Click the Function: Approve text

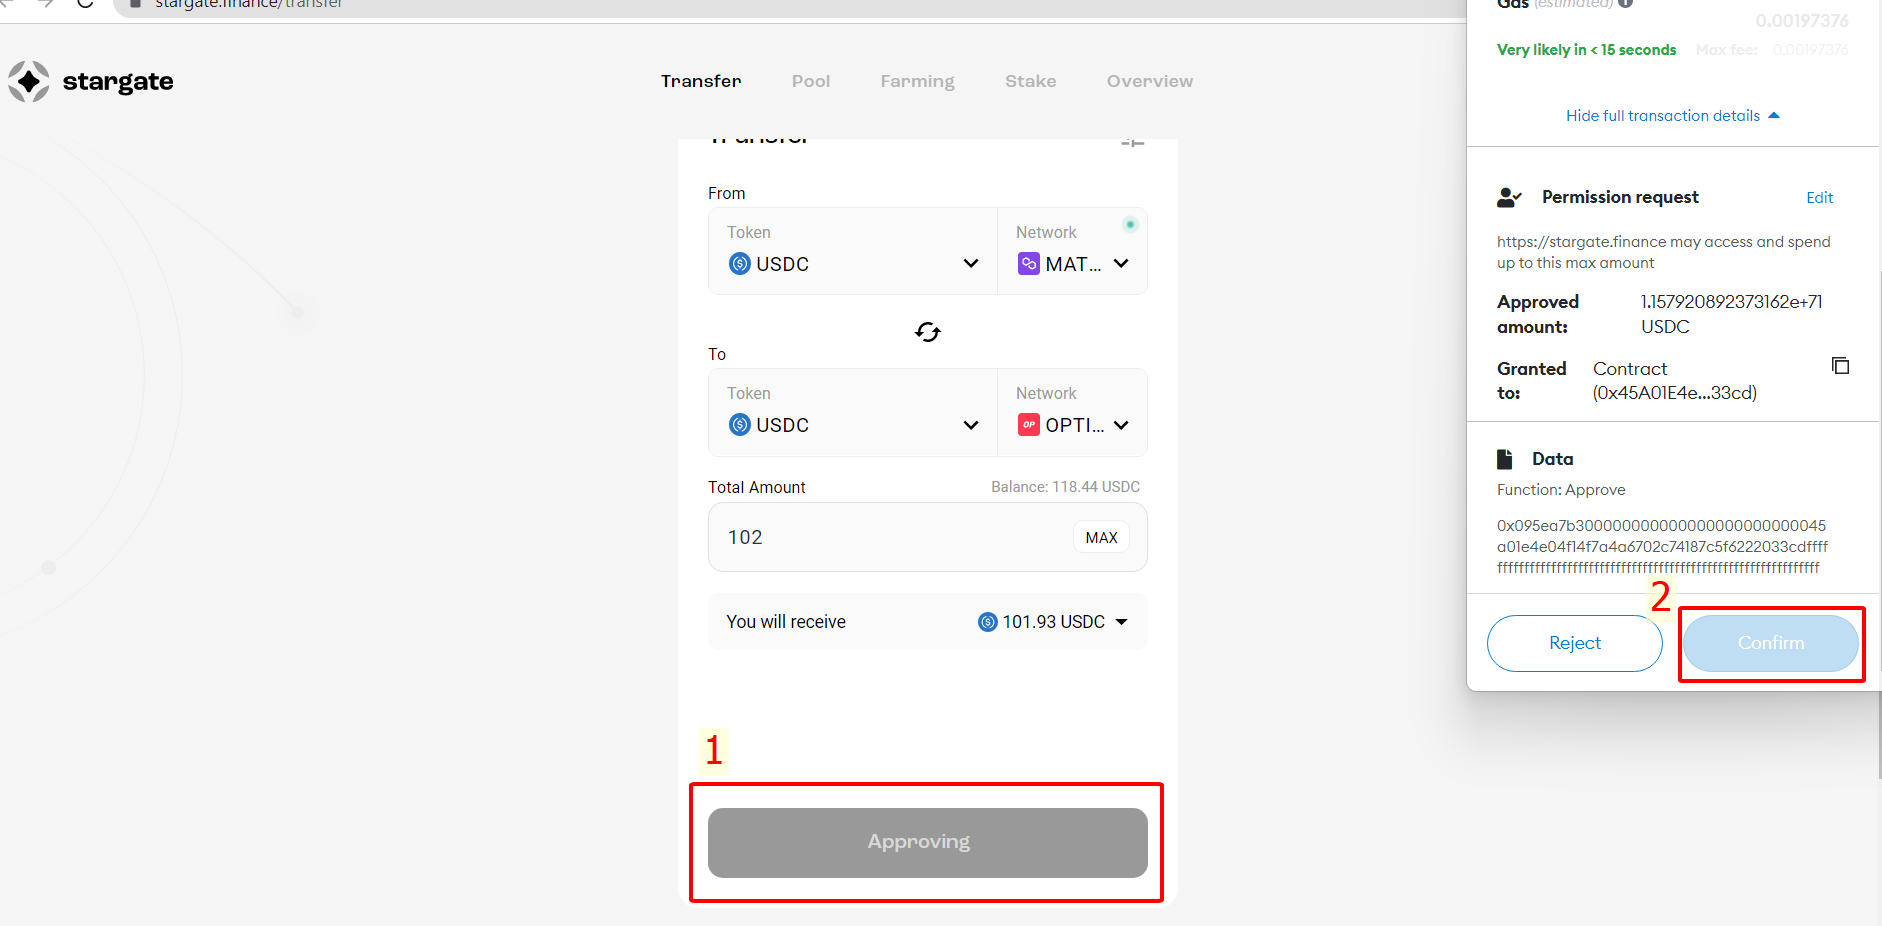point(1560,490)
